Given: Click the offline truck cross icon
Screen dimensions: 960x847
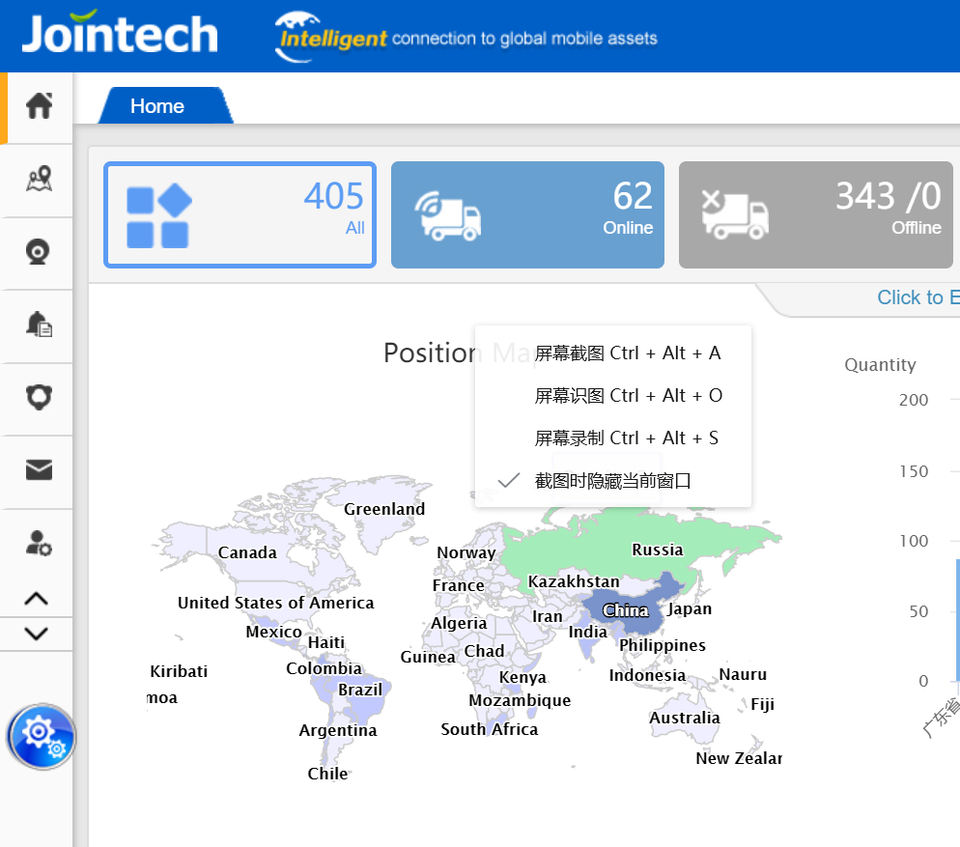Looking at the screenshot, I should (x=735, y=214).
